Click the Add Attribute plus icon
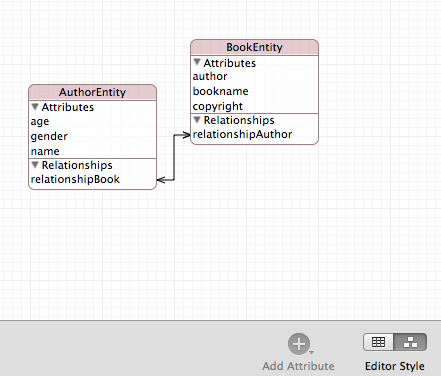This screenshot has height=376, width=441. tap(299, 344)
